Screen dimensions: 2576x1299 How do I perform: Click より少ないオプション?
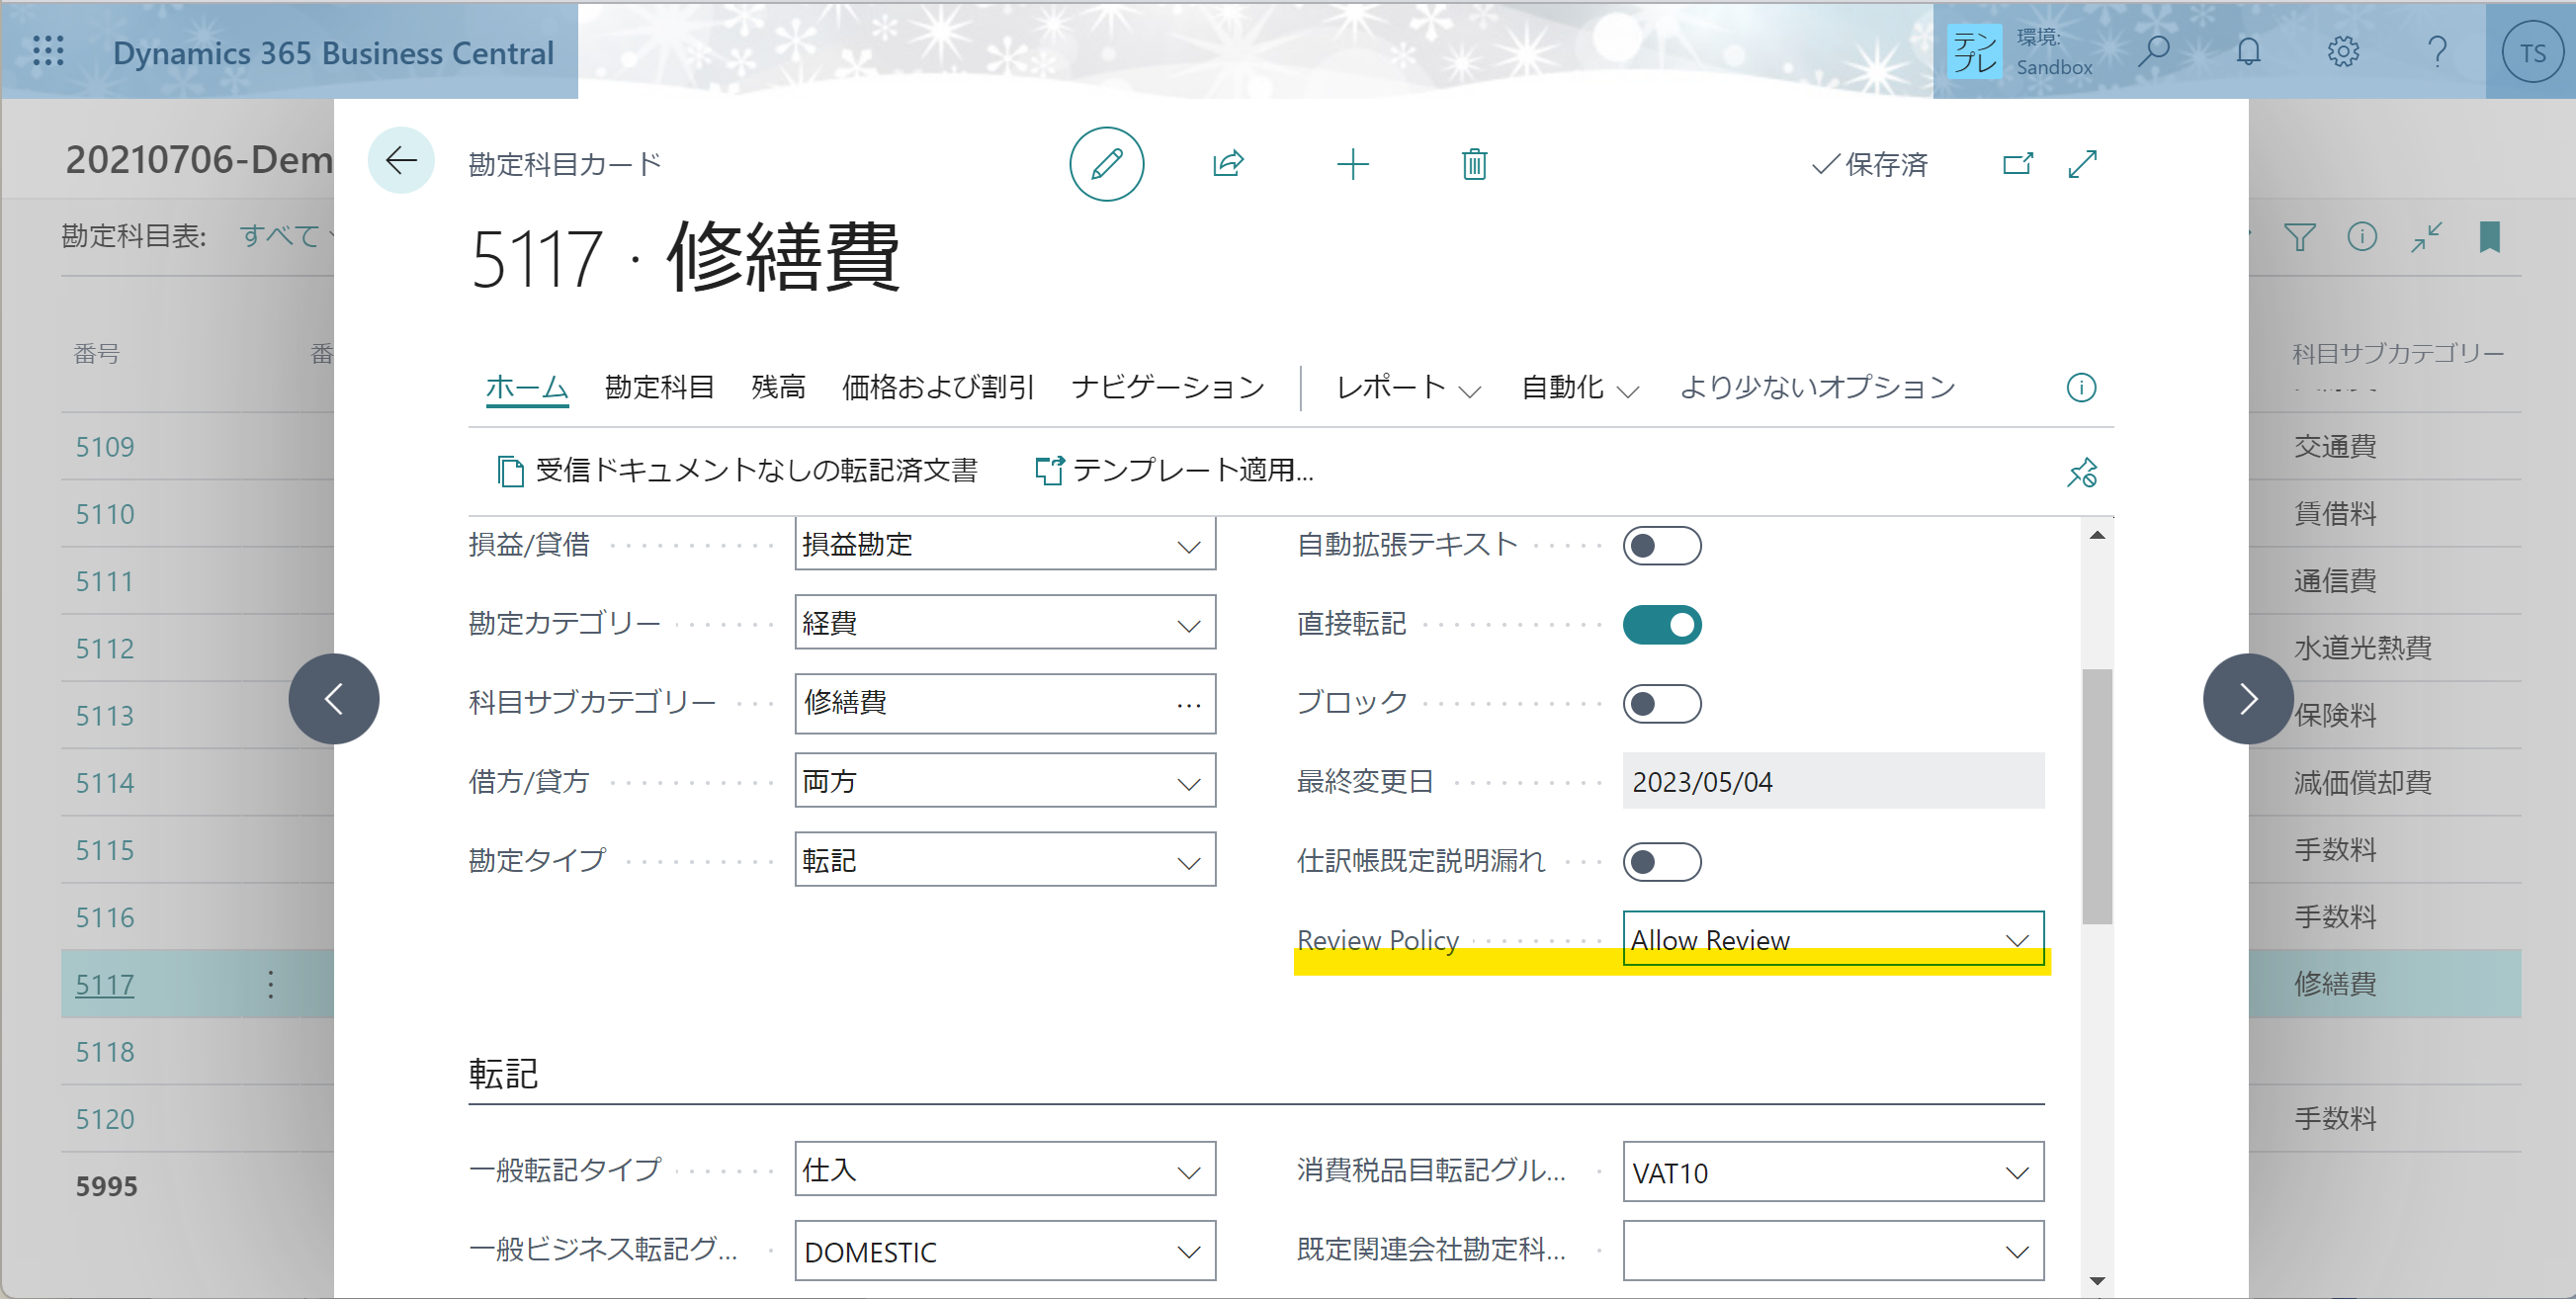(1817, 387)
